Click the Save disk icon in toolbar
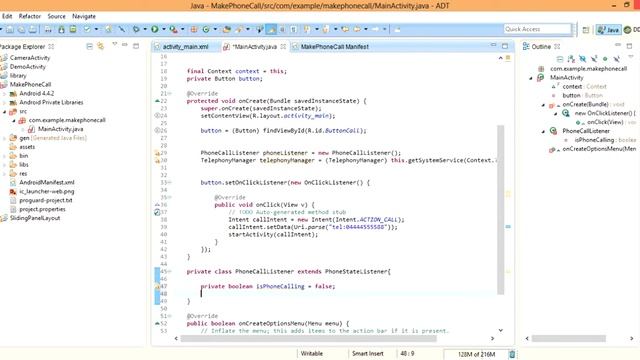The width and height of the screenshot is (640, 360). [10, 29]
